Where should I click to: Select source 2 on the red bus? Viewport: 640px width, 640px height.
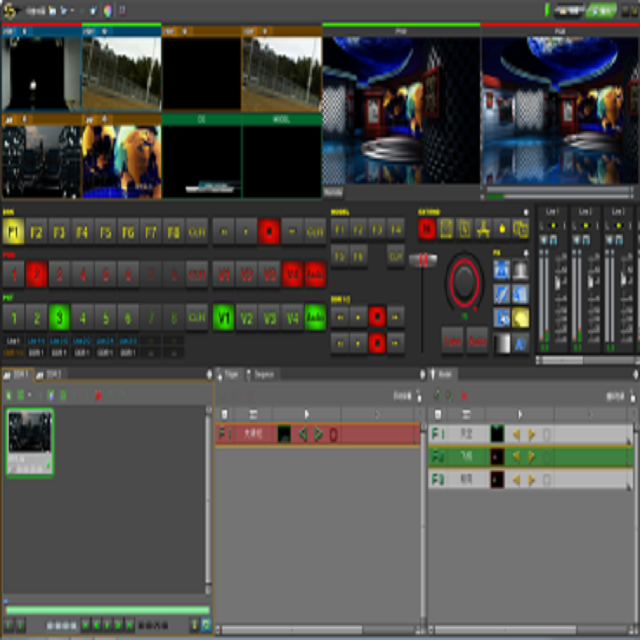37,274
